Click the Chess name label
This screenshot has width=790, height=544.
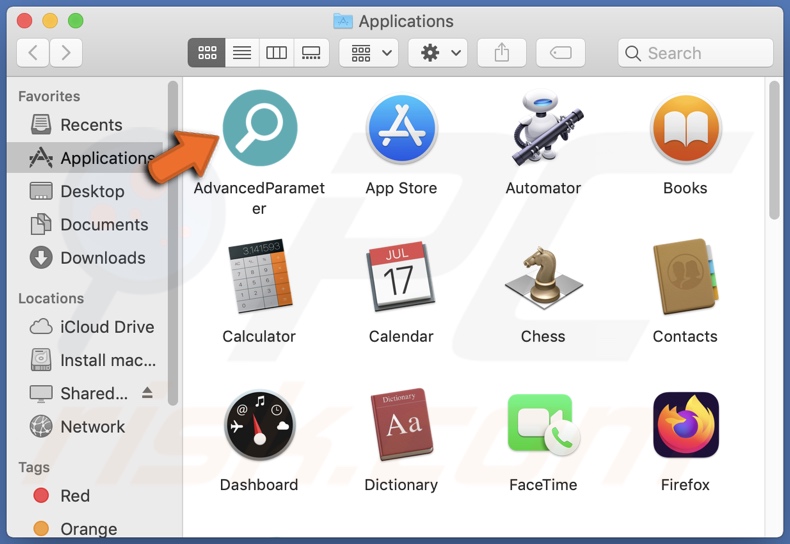coord(543,336)
